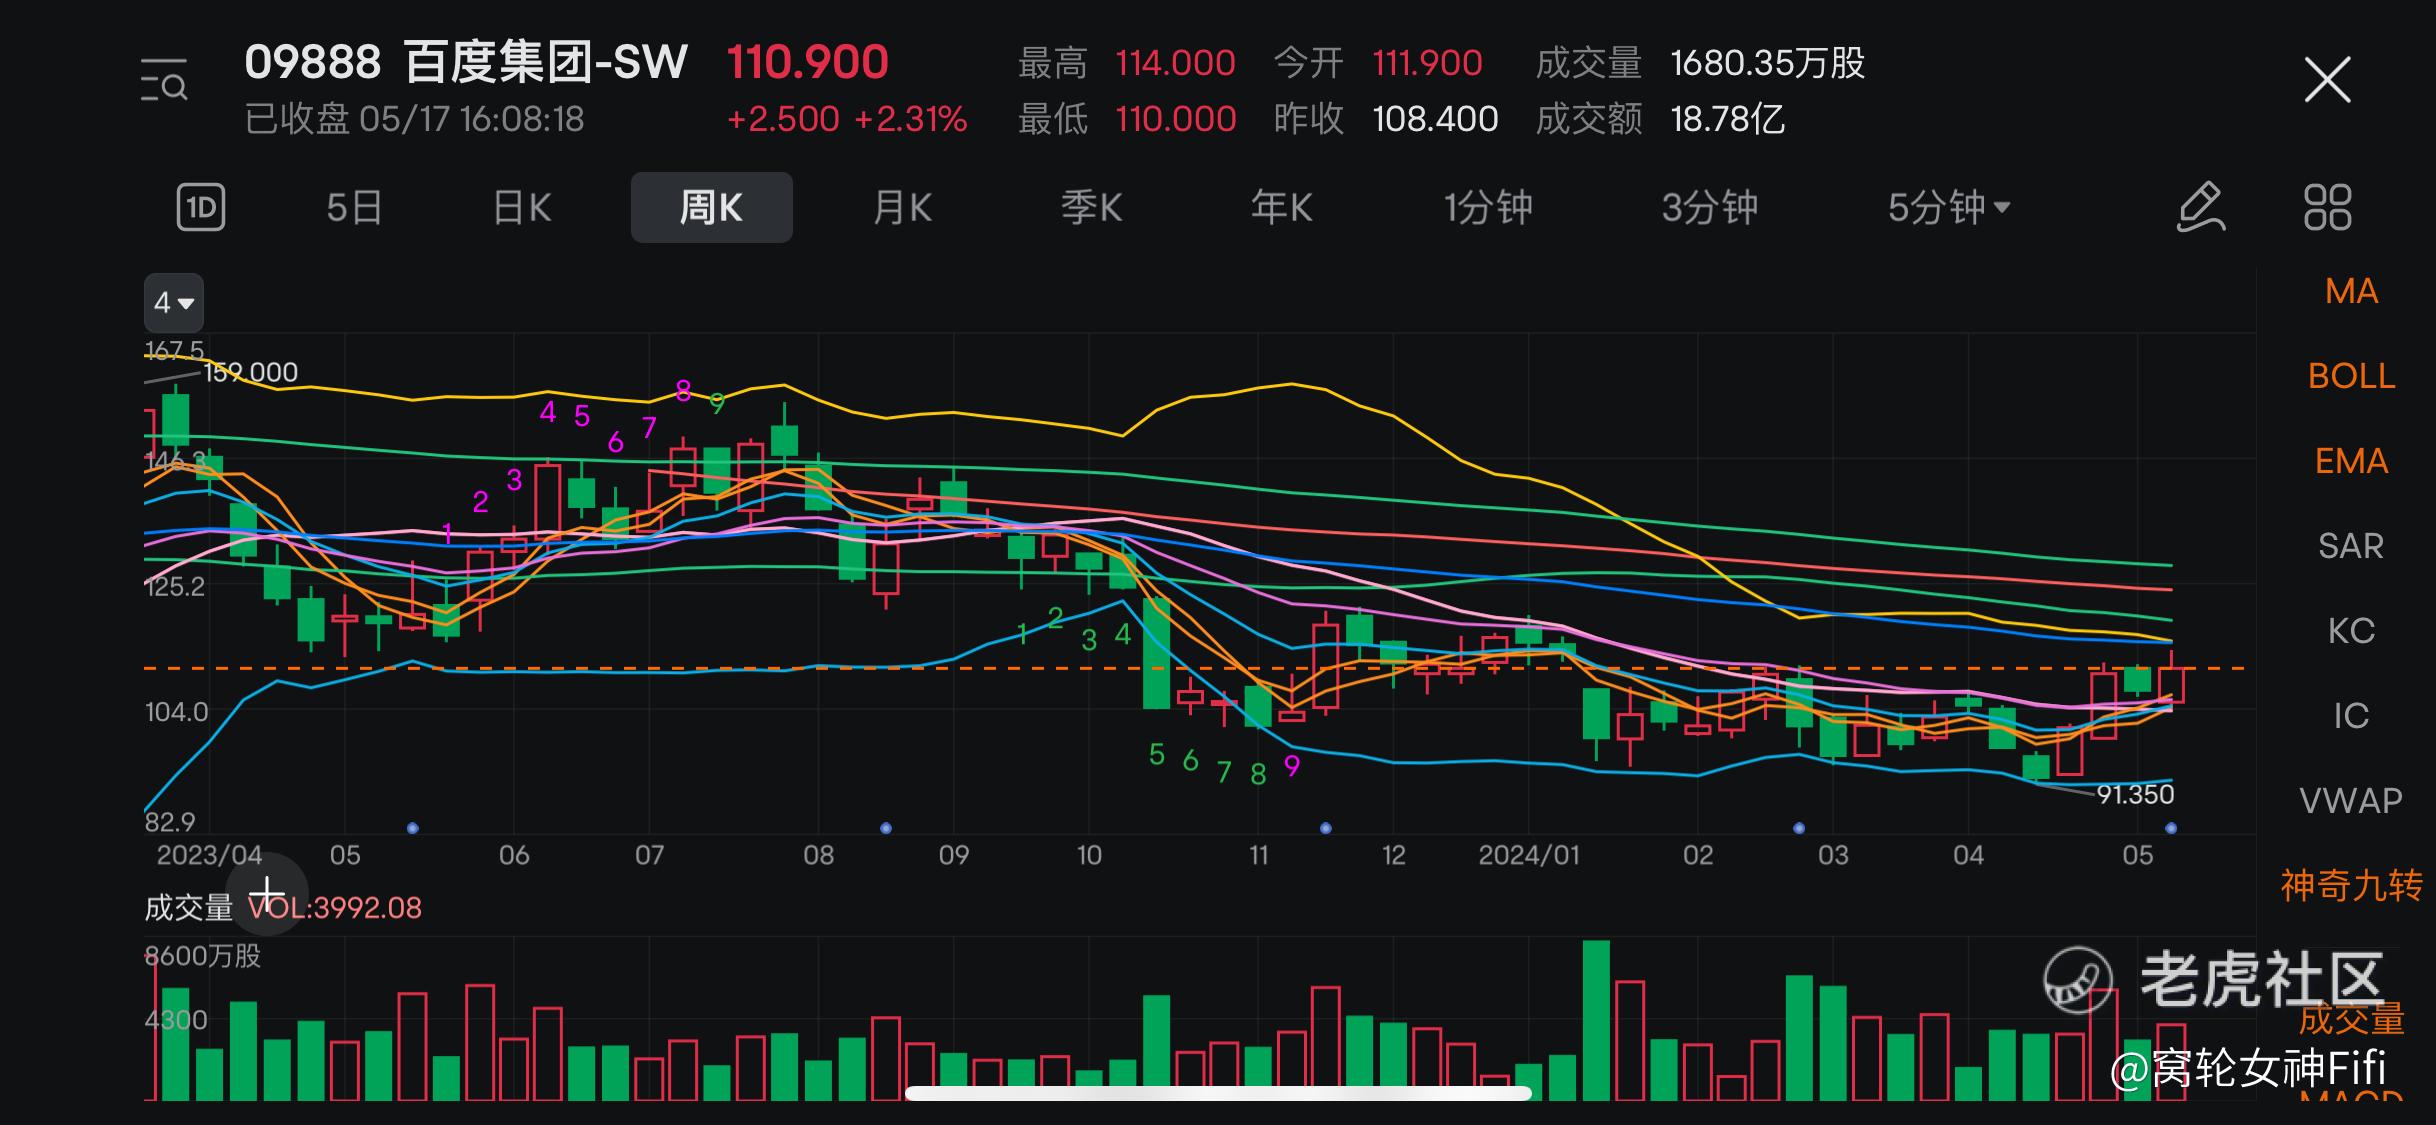
Task: Switch to the 季K quarterly tab
Action: [1091, 208]
